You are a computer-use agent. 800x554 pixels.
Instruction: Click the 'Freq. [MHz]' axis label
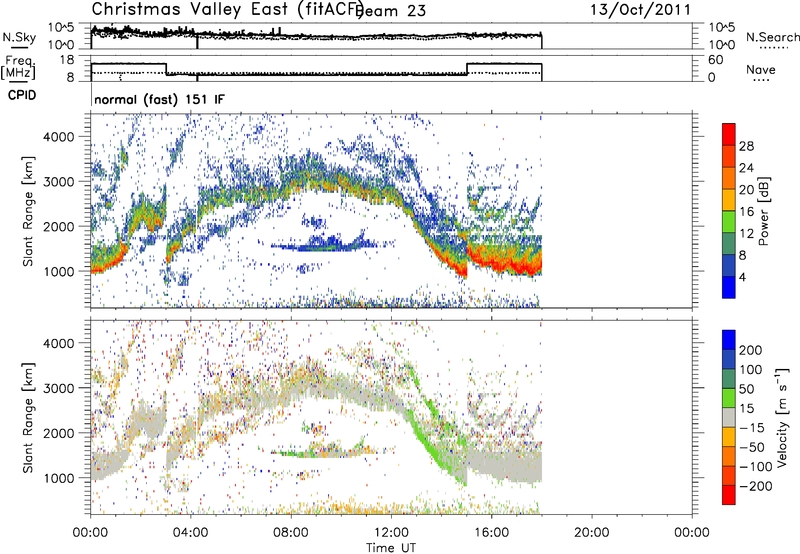19,67
